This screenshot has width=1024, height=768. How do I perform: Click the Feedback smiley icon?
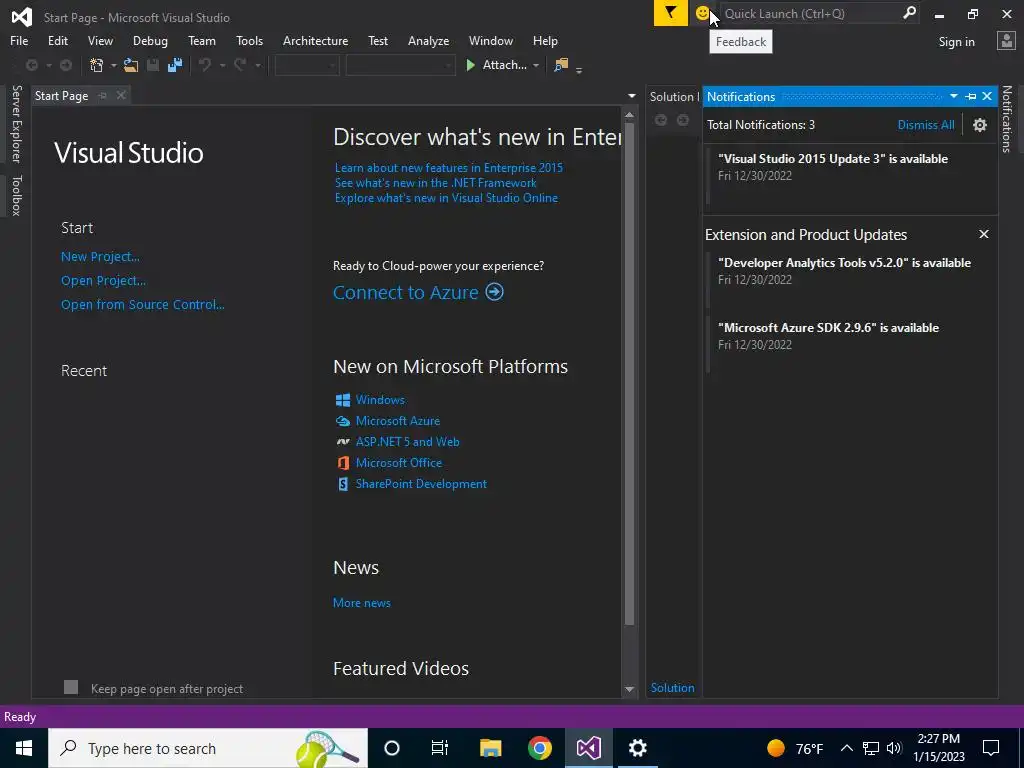point(702,13)
